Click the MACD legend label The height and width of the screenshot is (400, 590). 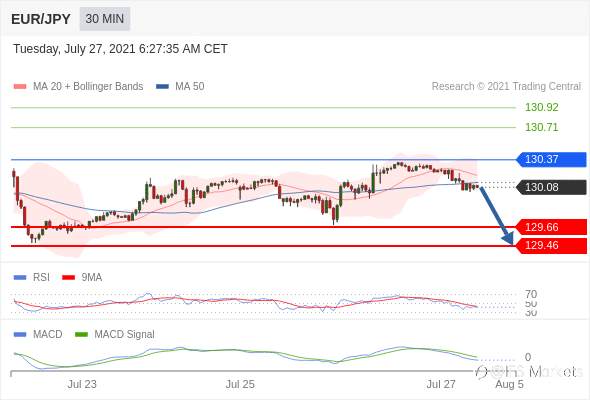48,334
